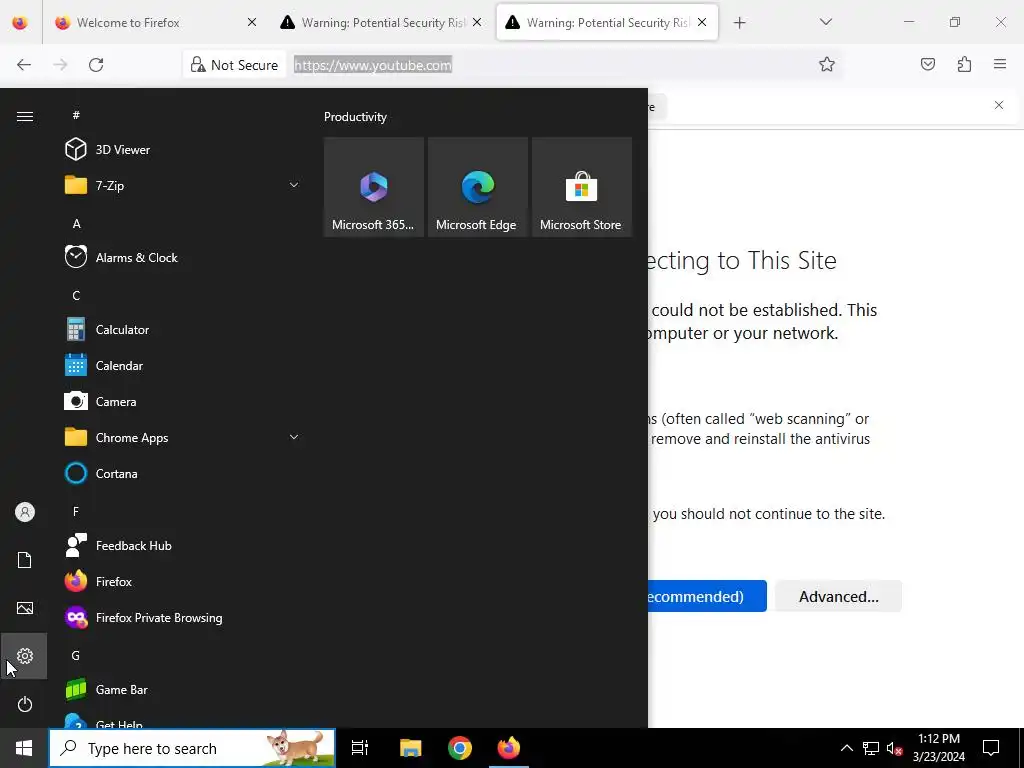Open the Firefox application menu
Viewport: 1024px width, 768px height.
click(1000, 64)
